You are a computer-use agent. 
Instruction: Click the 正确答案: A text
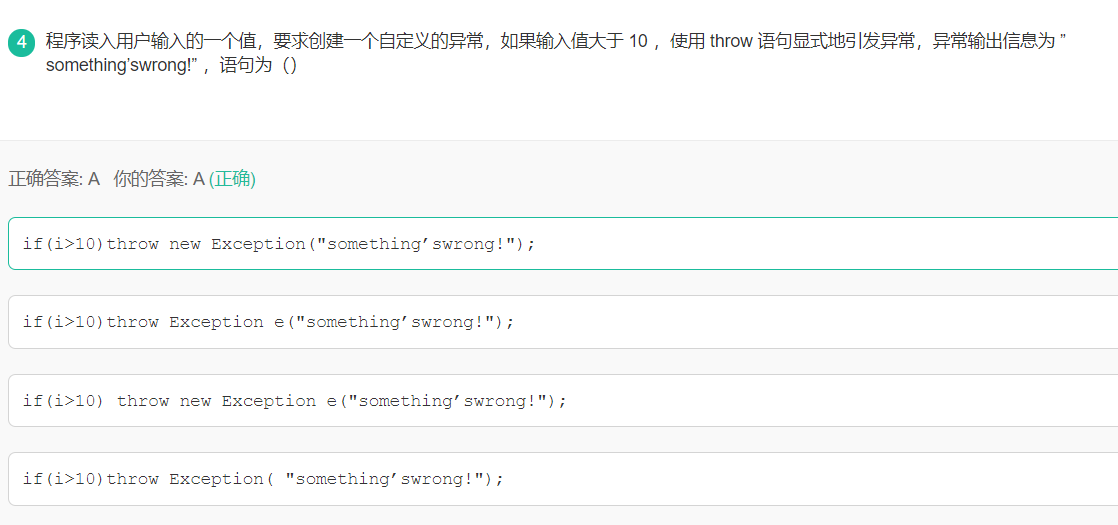click(54, 179)
